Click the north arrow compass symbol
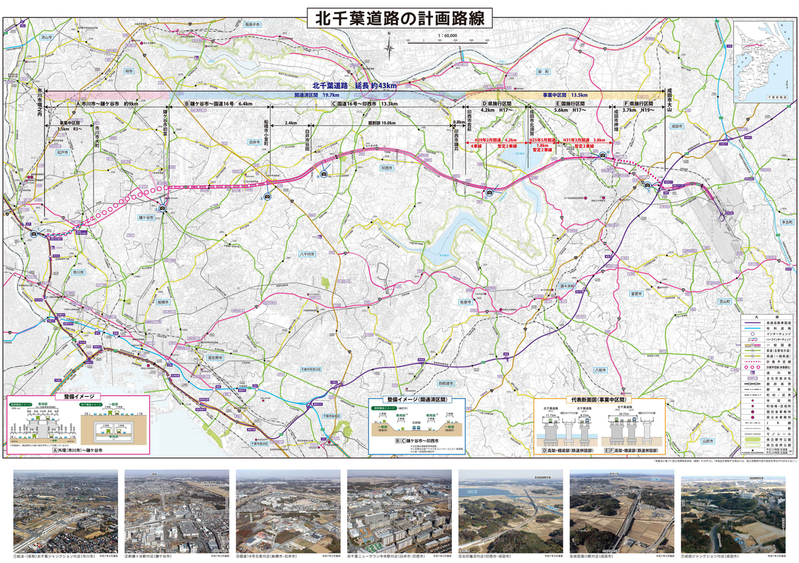799x563 pixels. (x=389, y=47)
